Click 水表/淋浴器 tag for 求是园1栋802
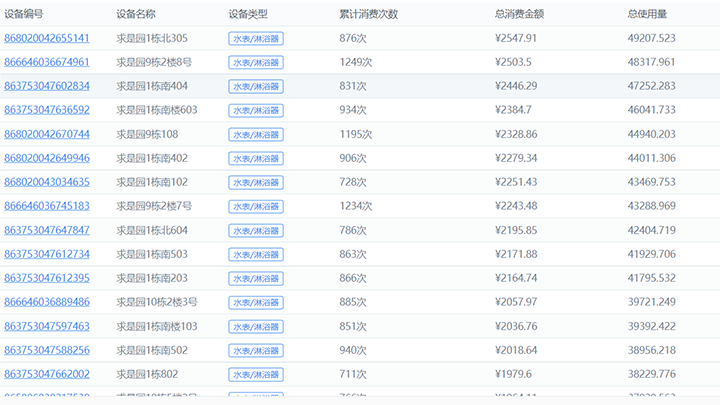 (x=256, y=374)
